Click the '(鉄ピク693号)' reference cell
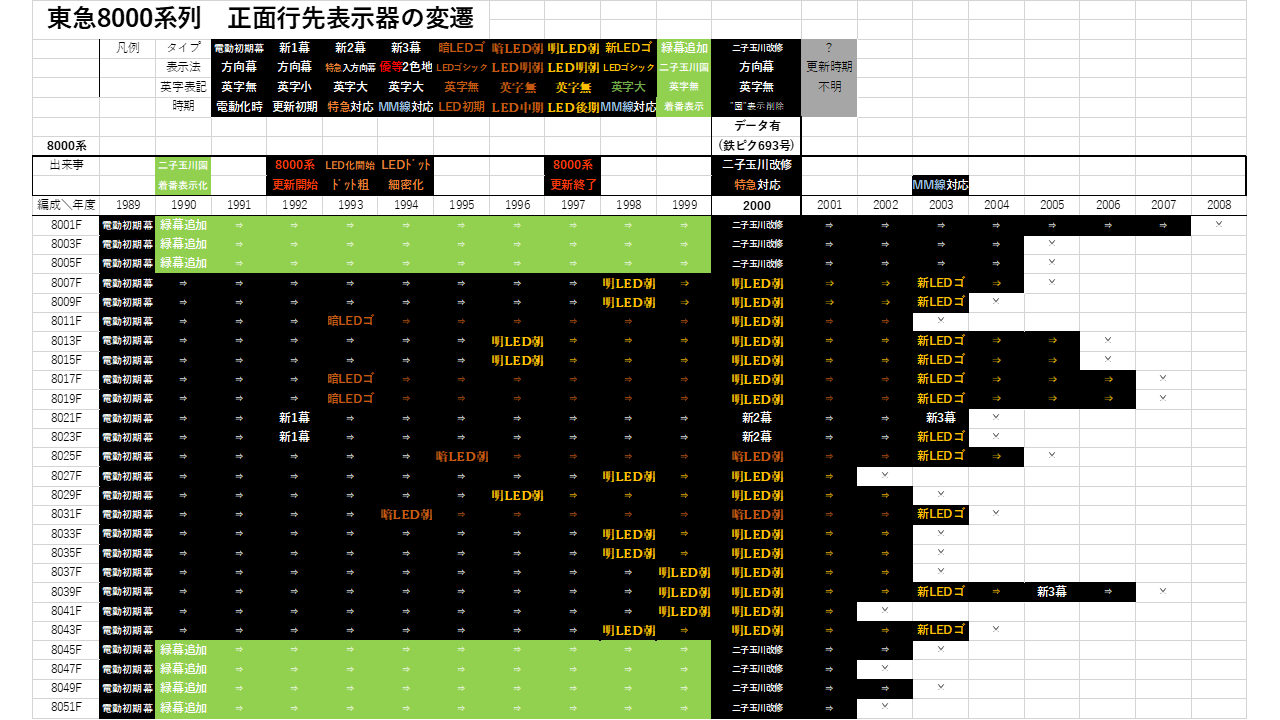This screenshot has width=1280, height=720. [x=756, y=145]
